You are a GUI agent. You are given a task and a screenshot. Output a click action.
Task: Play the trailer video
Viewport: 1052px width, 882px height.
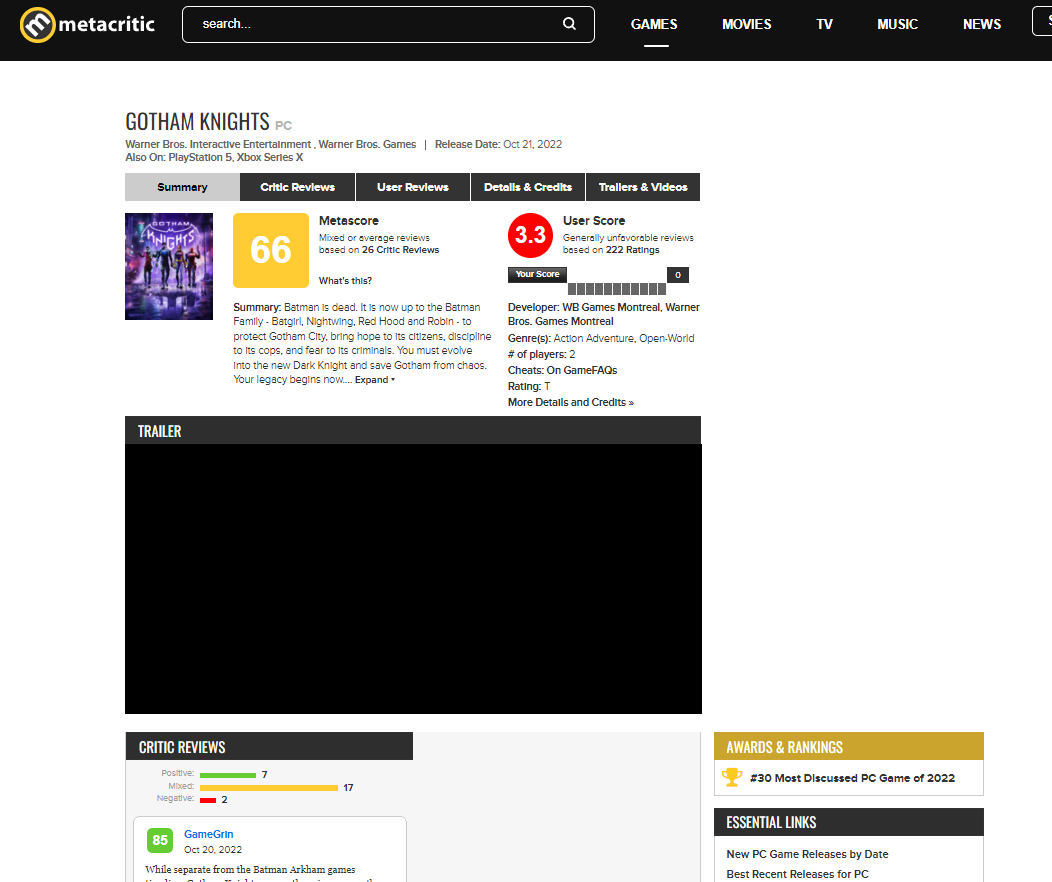[413, 579]
